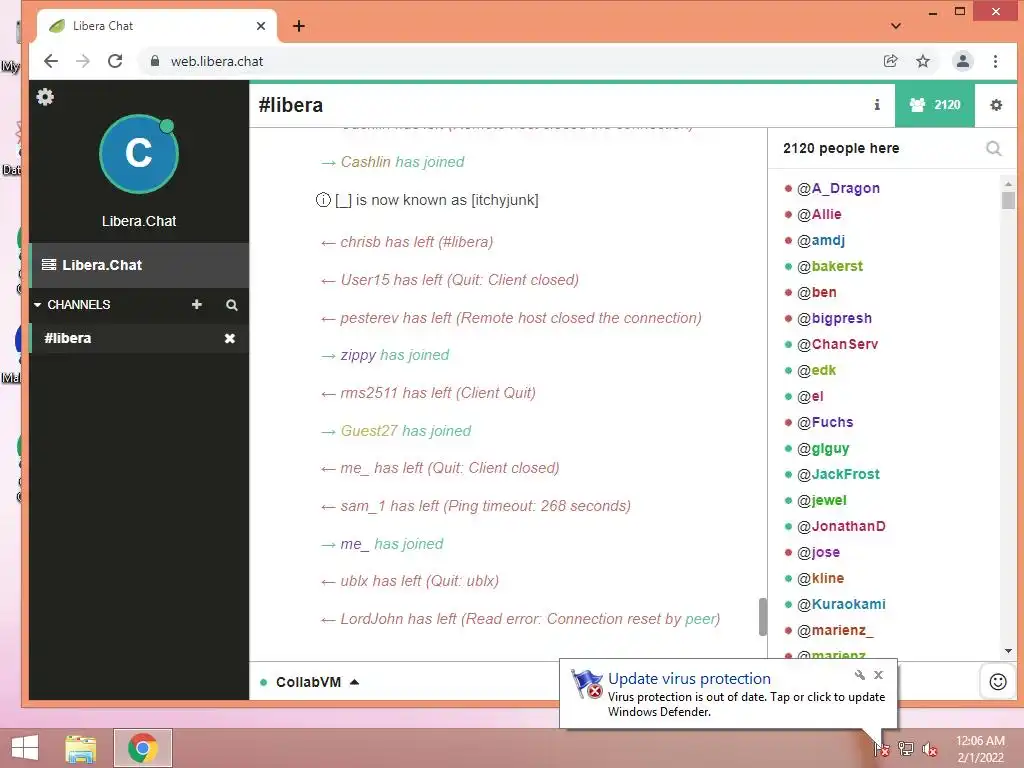Click the chat message scrollbar thumb
This screenshot has width=1024, height=768.
pyautogui.click(x=762, y=616)
